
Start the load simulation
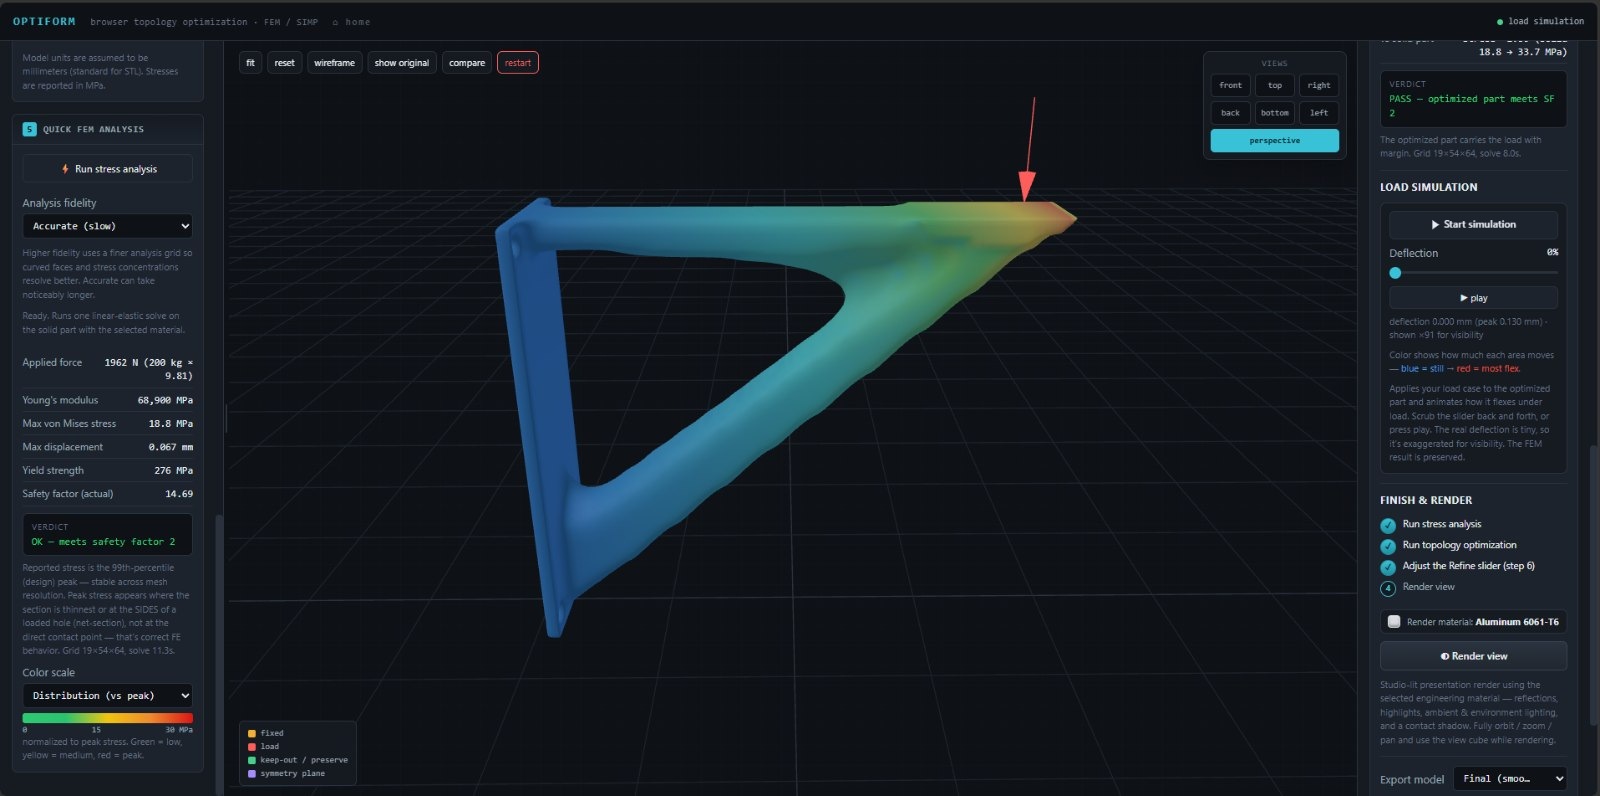pos(1473,225)
